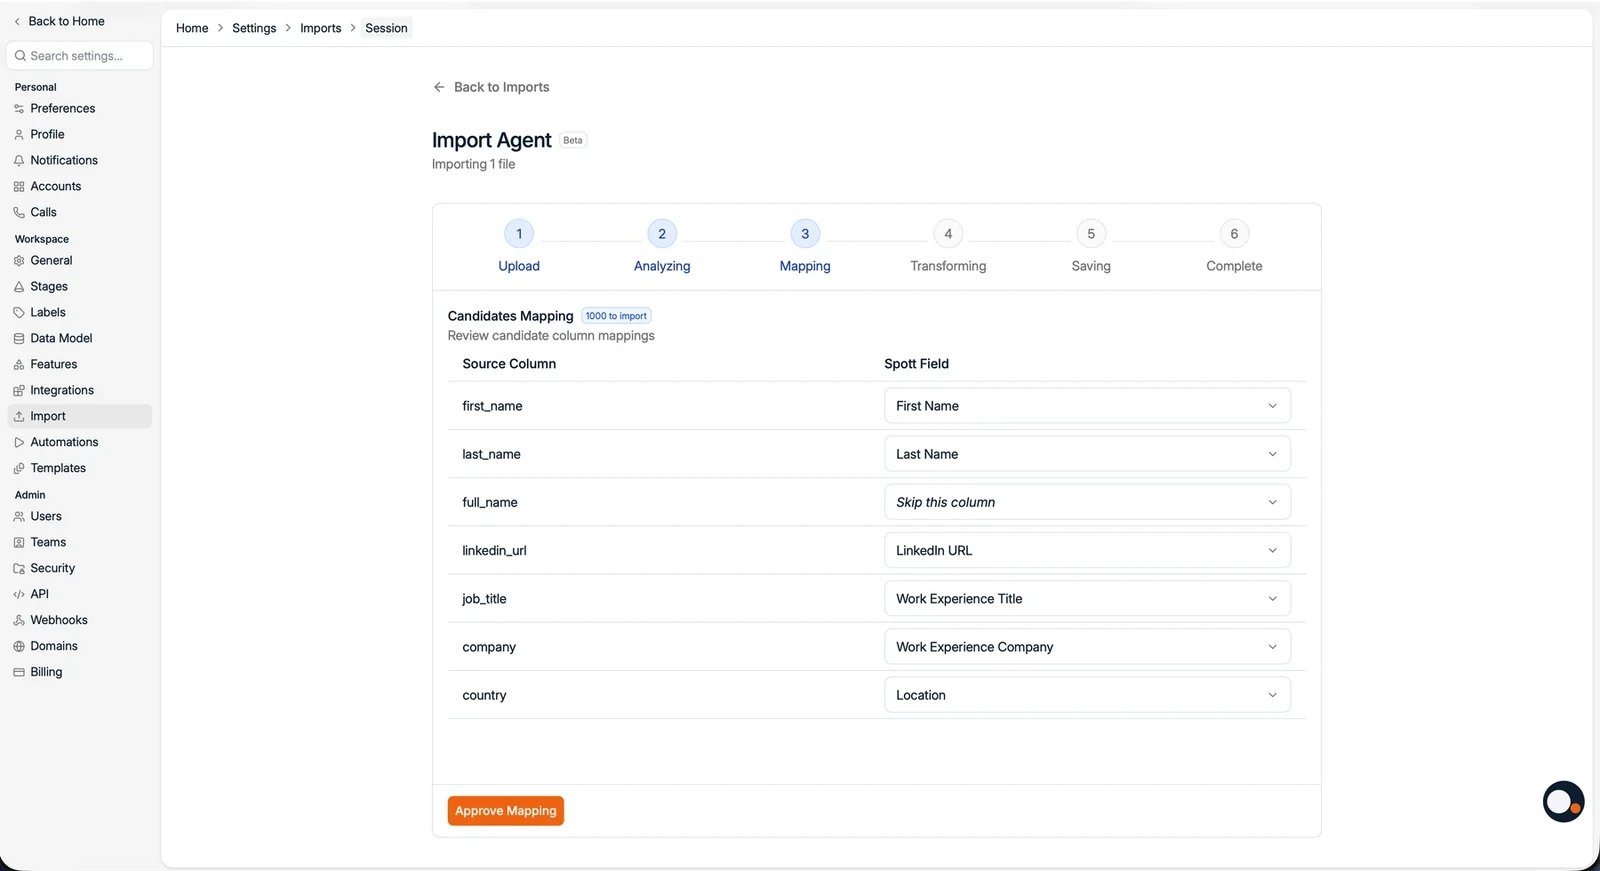Screen dimensions: 1600x871
Task: Click the country source column cell
Action: click(484, 695)
